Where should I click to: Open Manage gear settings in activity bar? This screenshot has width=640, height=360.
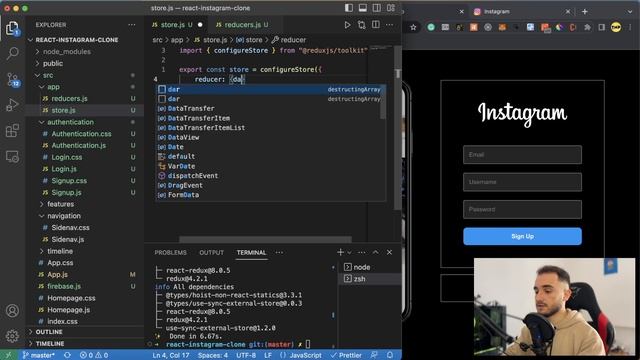point(12,336)
